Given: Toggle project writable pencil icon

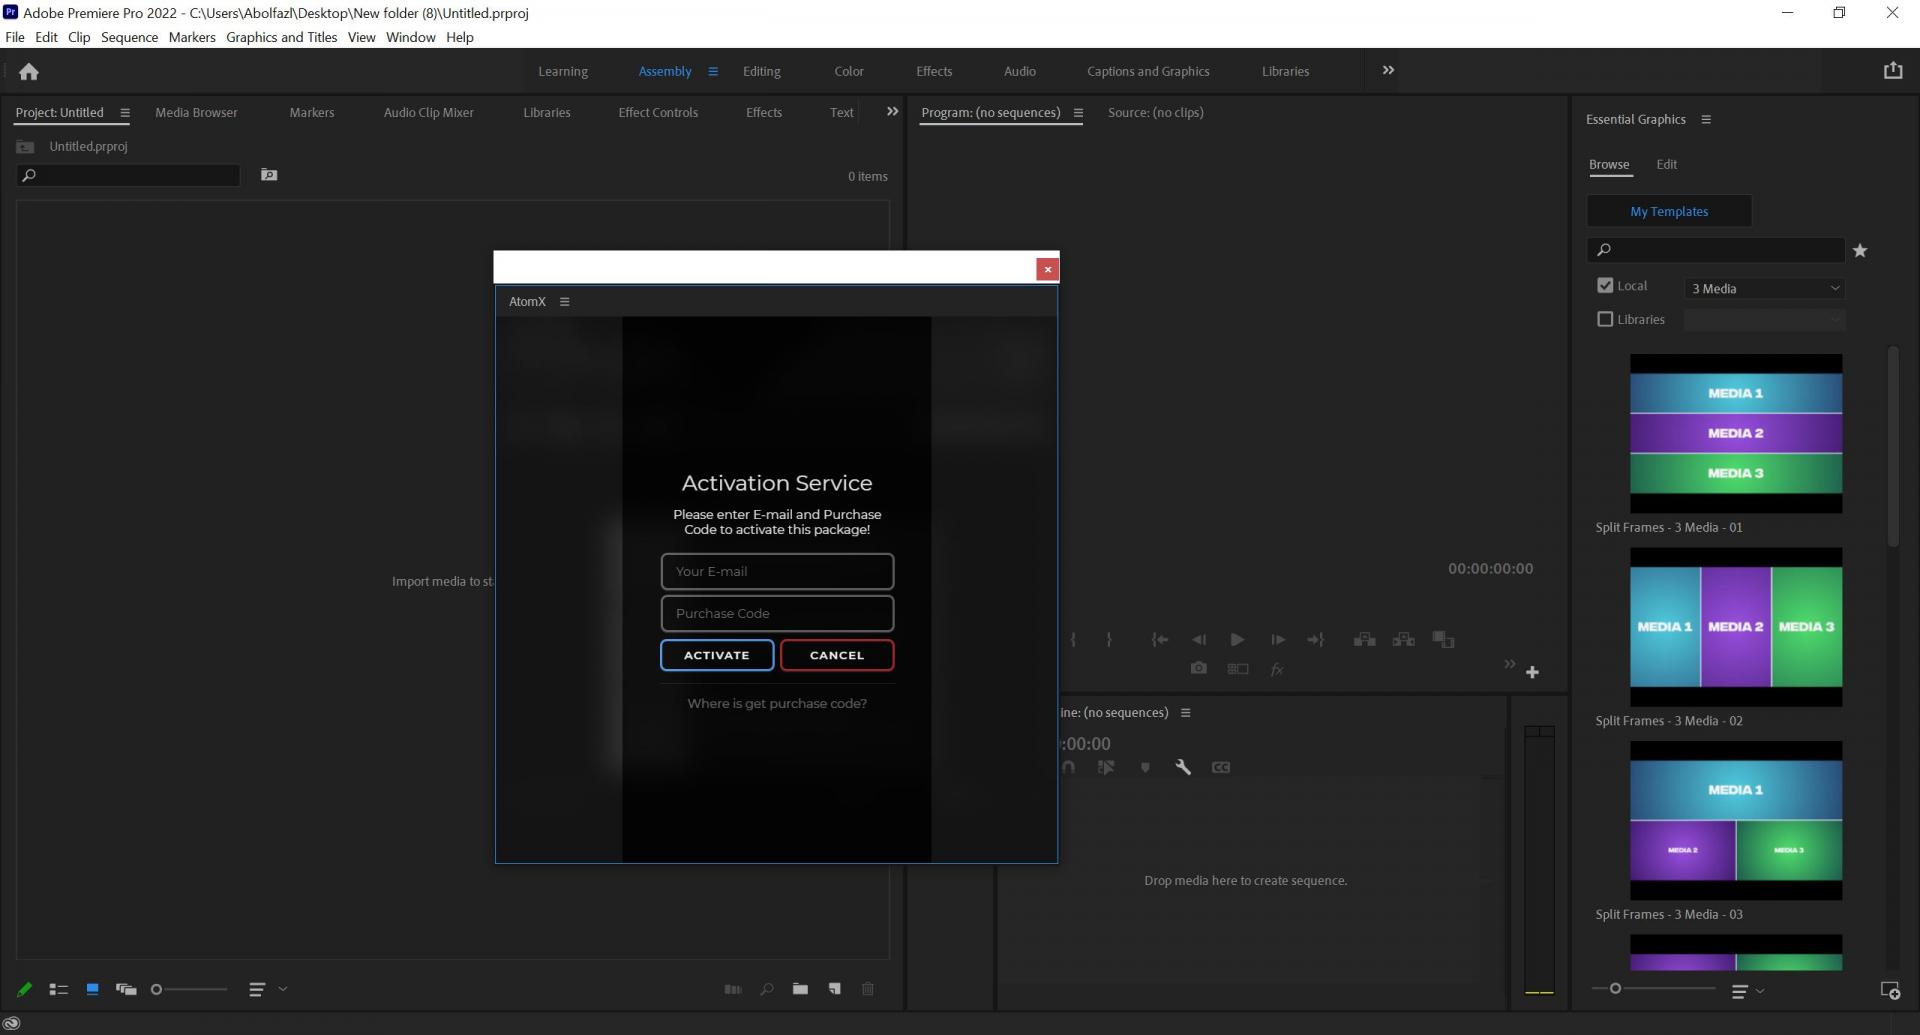Looking at the screenshot, I should [x=24, y=989].
